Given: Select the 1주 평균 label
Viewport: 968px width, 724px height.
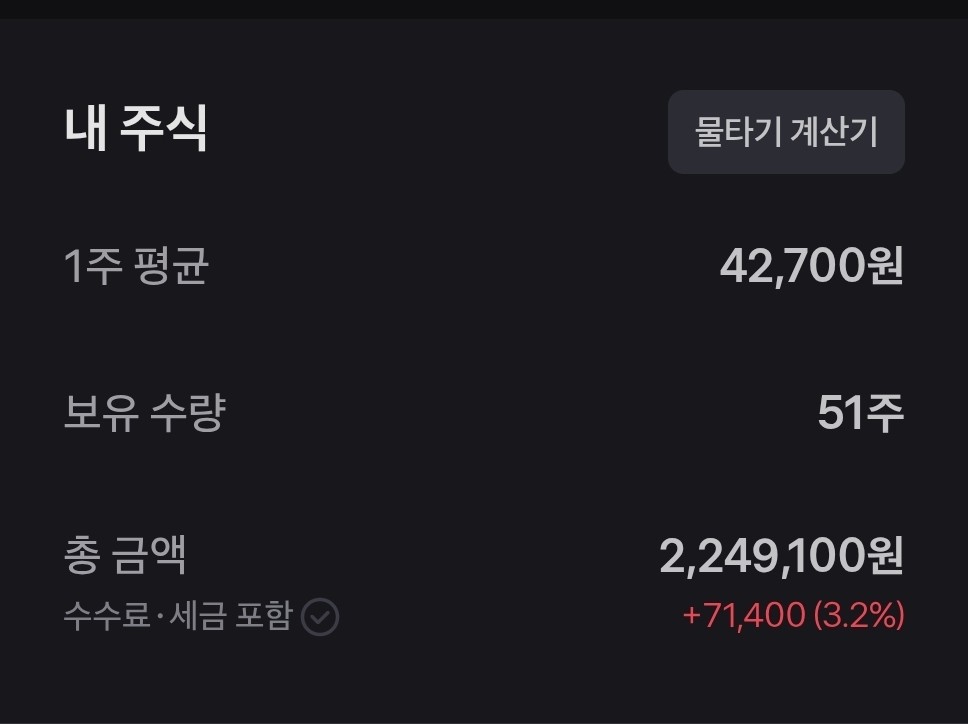Looking at the screenshot, I should tap(136, 266).
